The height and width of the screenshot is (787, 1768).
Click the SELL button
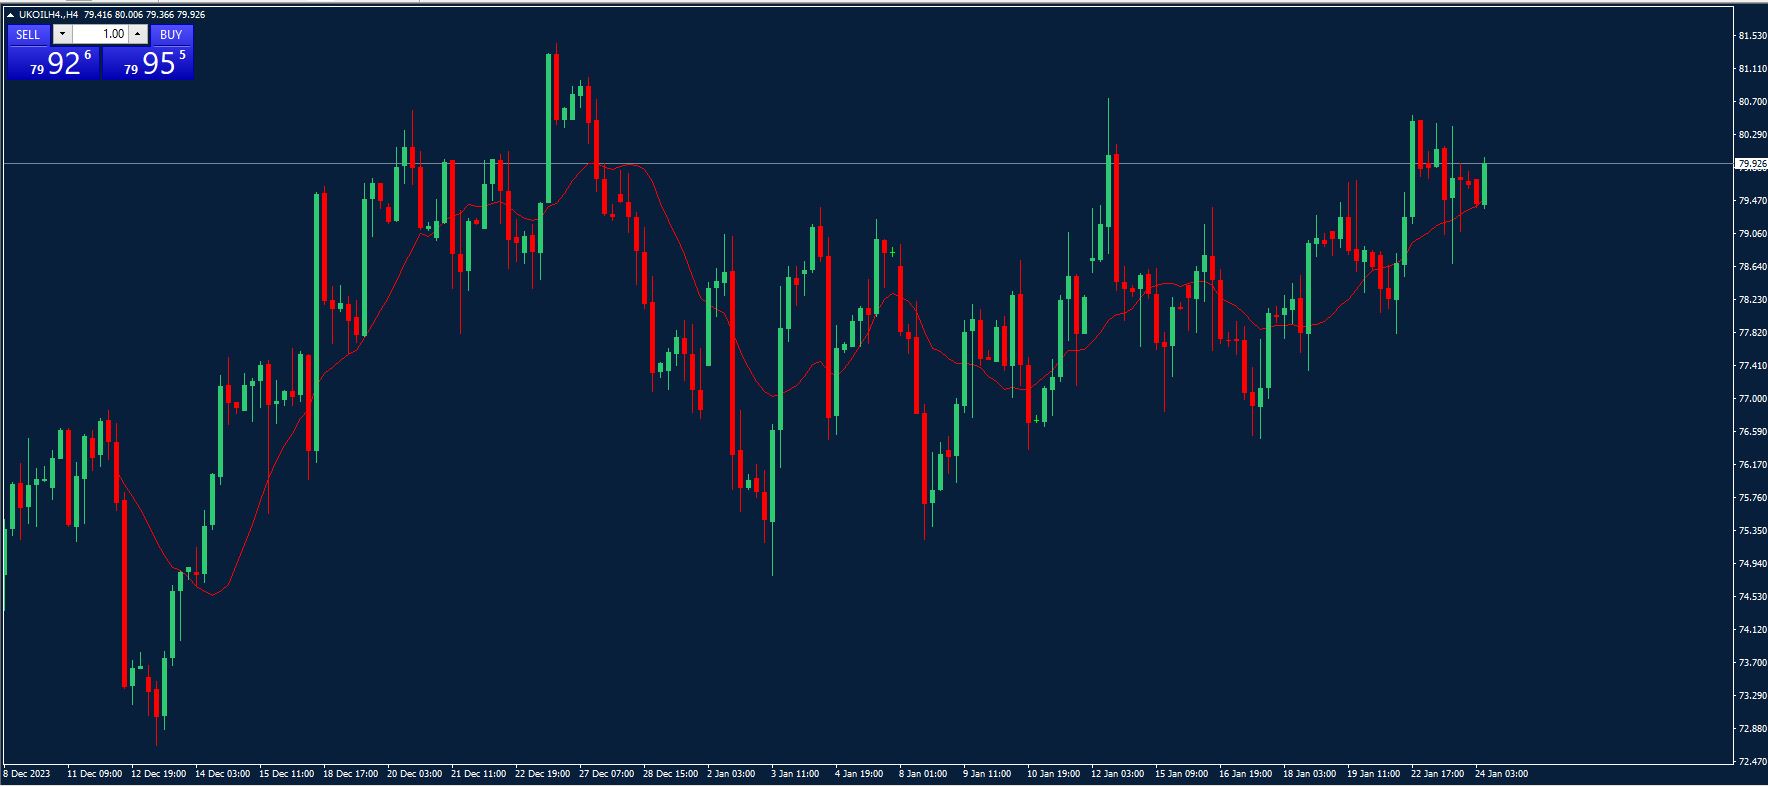(28, 34)
